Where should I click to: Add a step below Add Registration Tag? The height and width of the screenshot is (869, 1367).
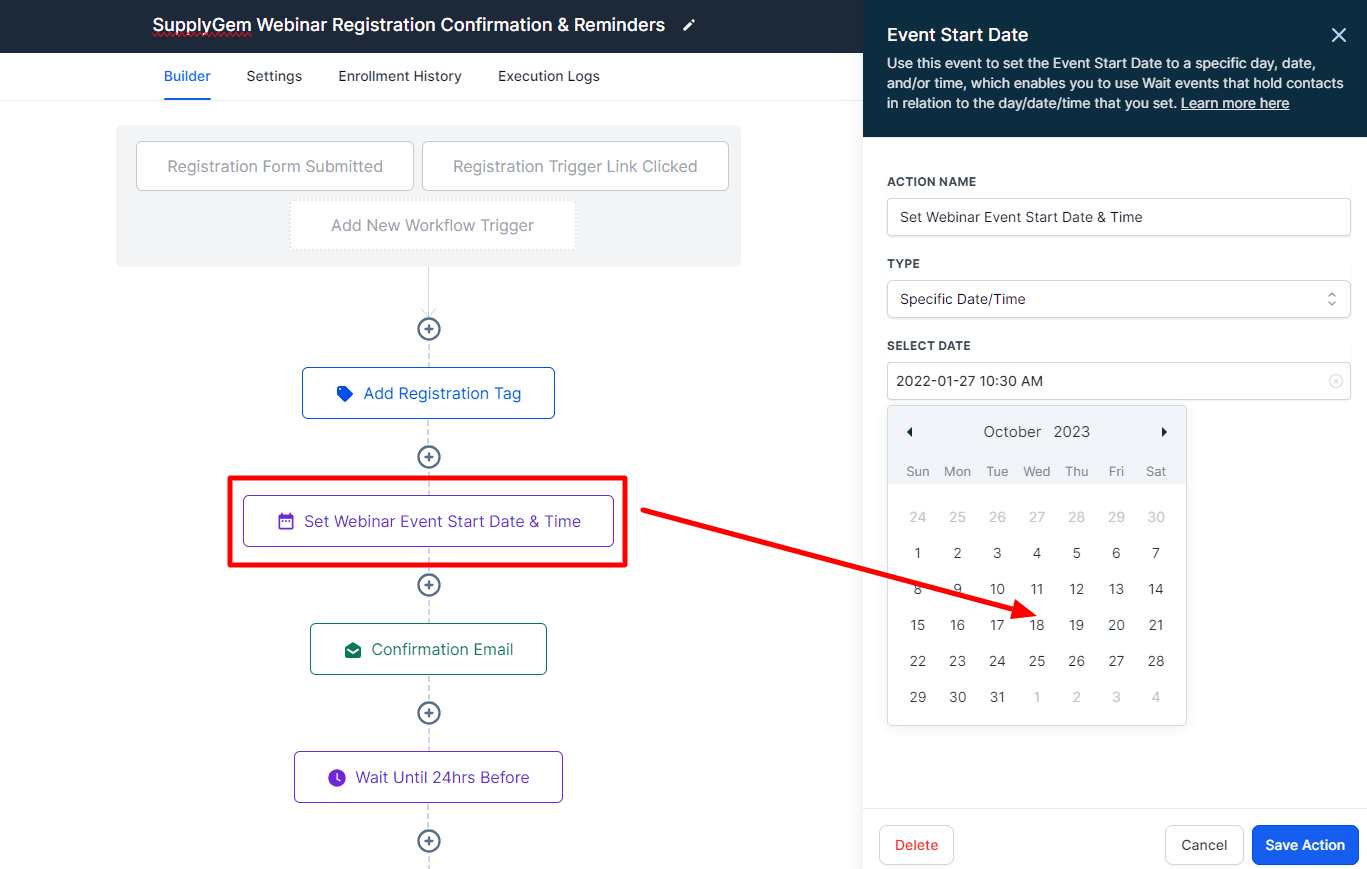[x=429, y=457]
